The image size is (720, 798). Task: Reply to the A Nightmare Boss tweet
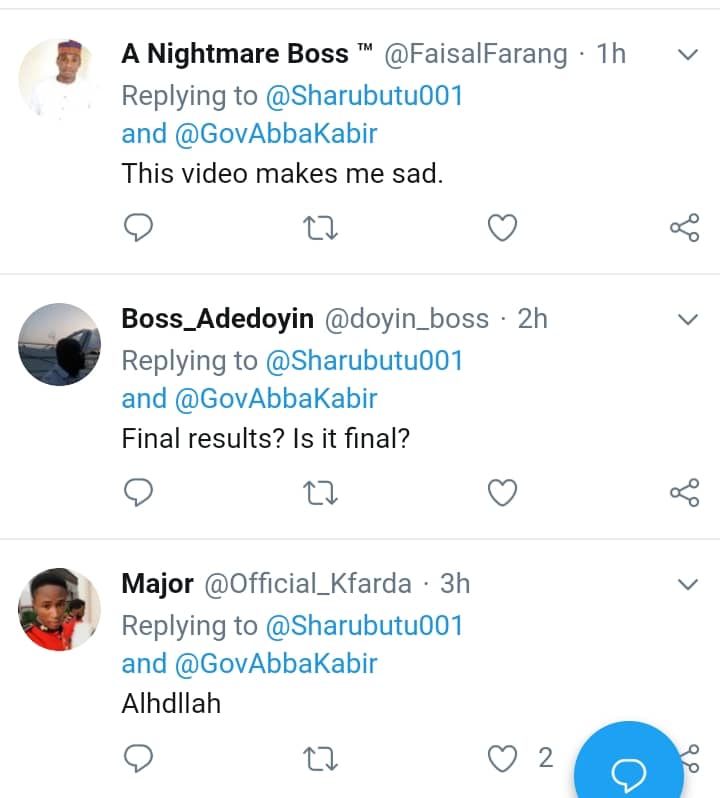point(139,228)
